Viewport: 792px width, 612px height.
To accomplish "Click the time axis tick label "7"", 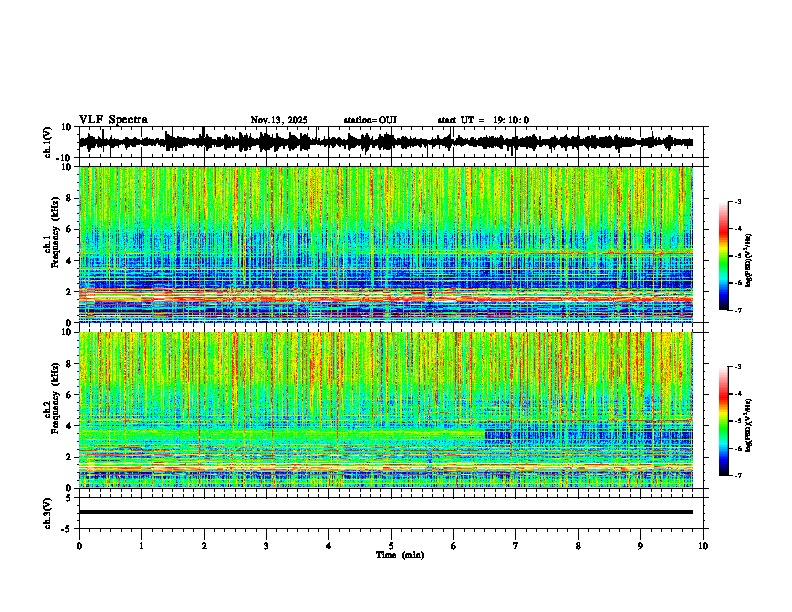I will (x=516, y=546).
